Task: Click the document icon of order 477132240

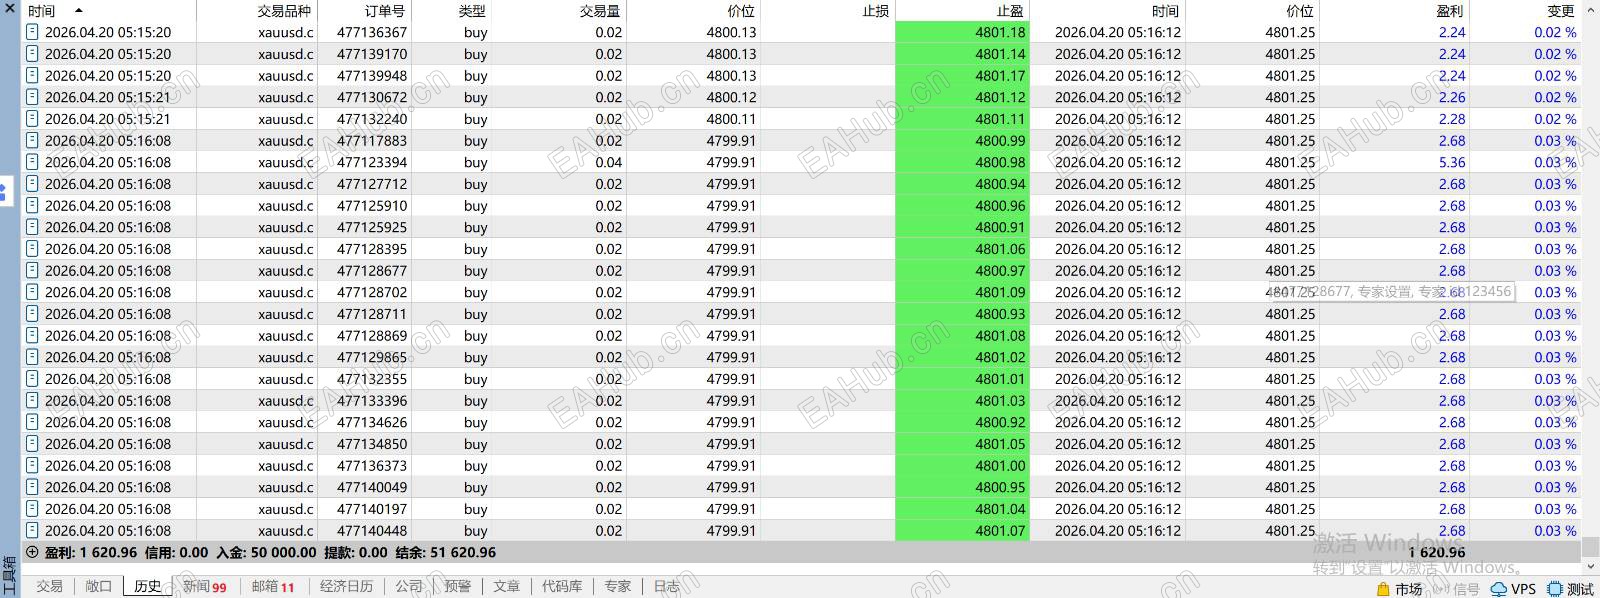Action: [x=32, y=119]
